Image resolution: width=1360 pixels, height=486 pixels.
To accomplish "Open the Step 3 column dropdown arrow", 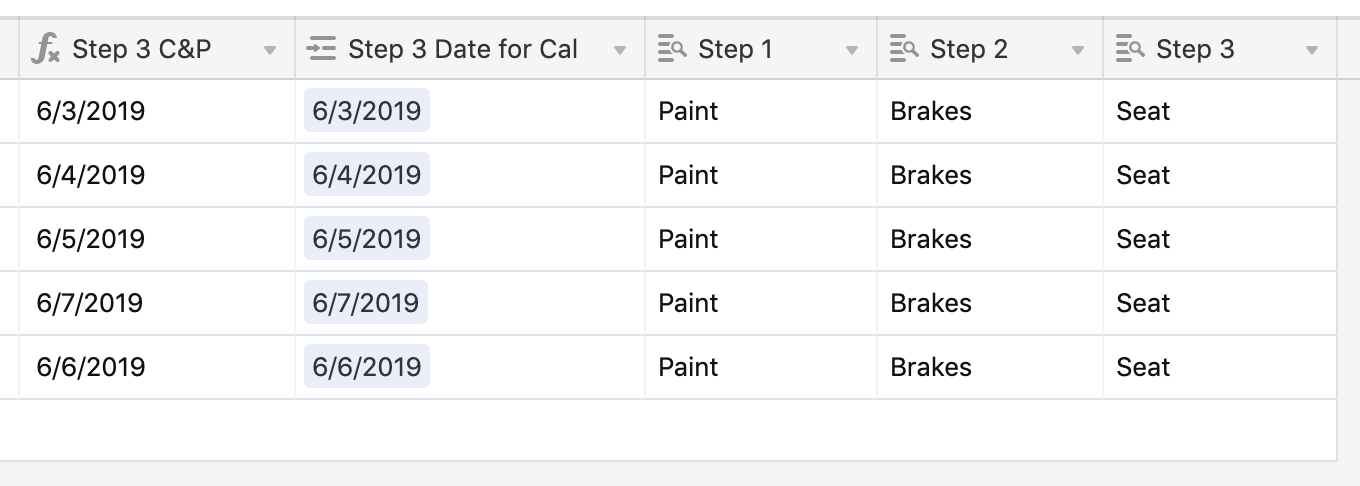I will 1312,50.
